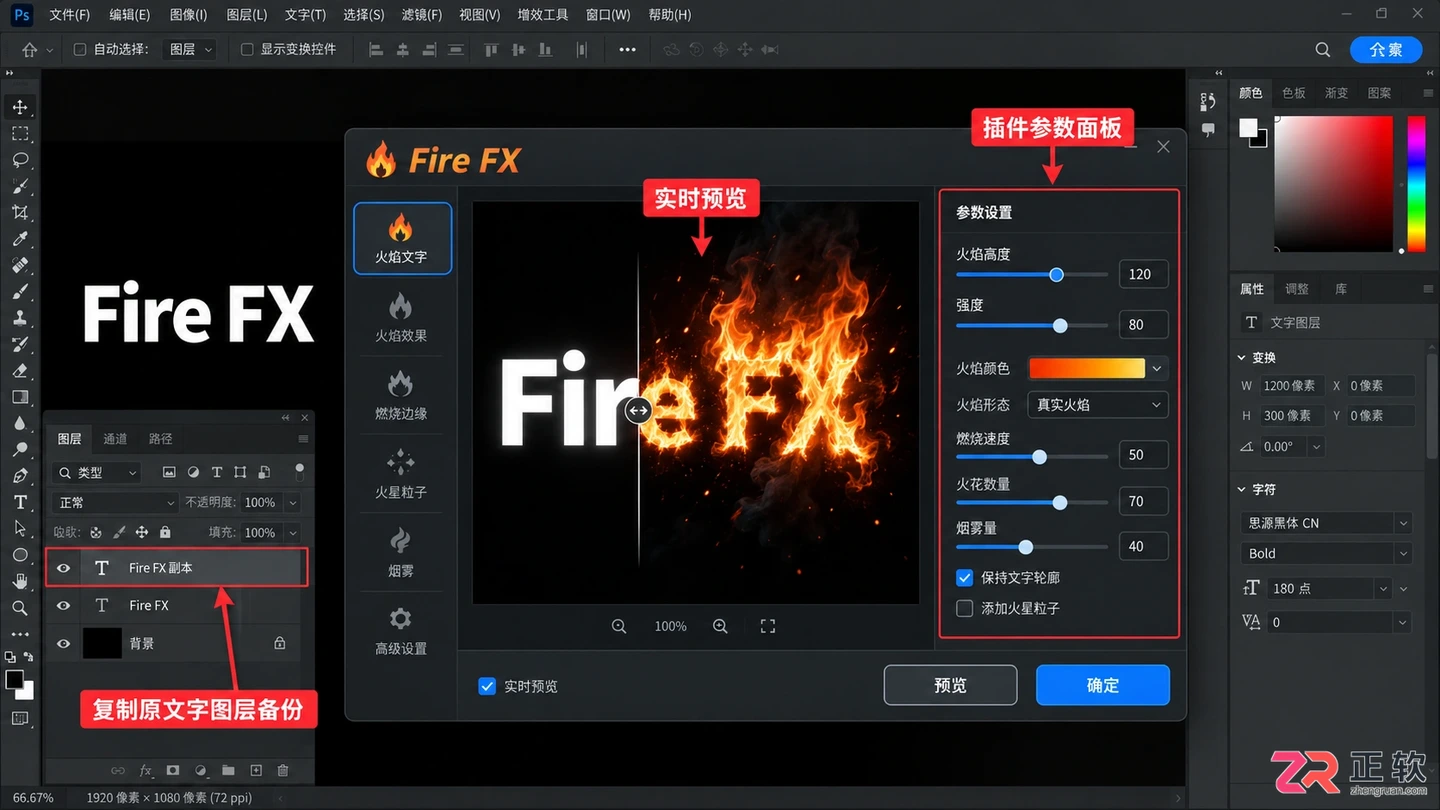Screen dimensions: 1440x810
Task: Hide the Fire FX 副本 layer
Action: [x=64, y=568]
